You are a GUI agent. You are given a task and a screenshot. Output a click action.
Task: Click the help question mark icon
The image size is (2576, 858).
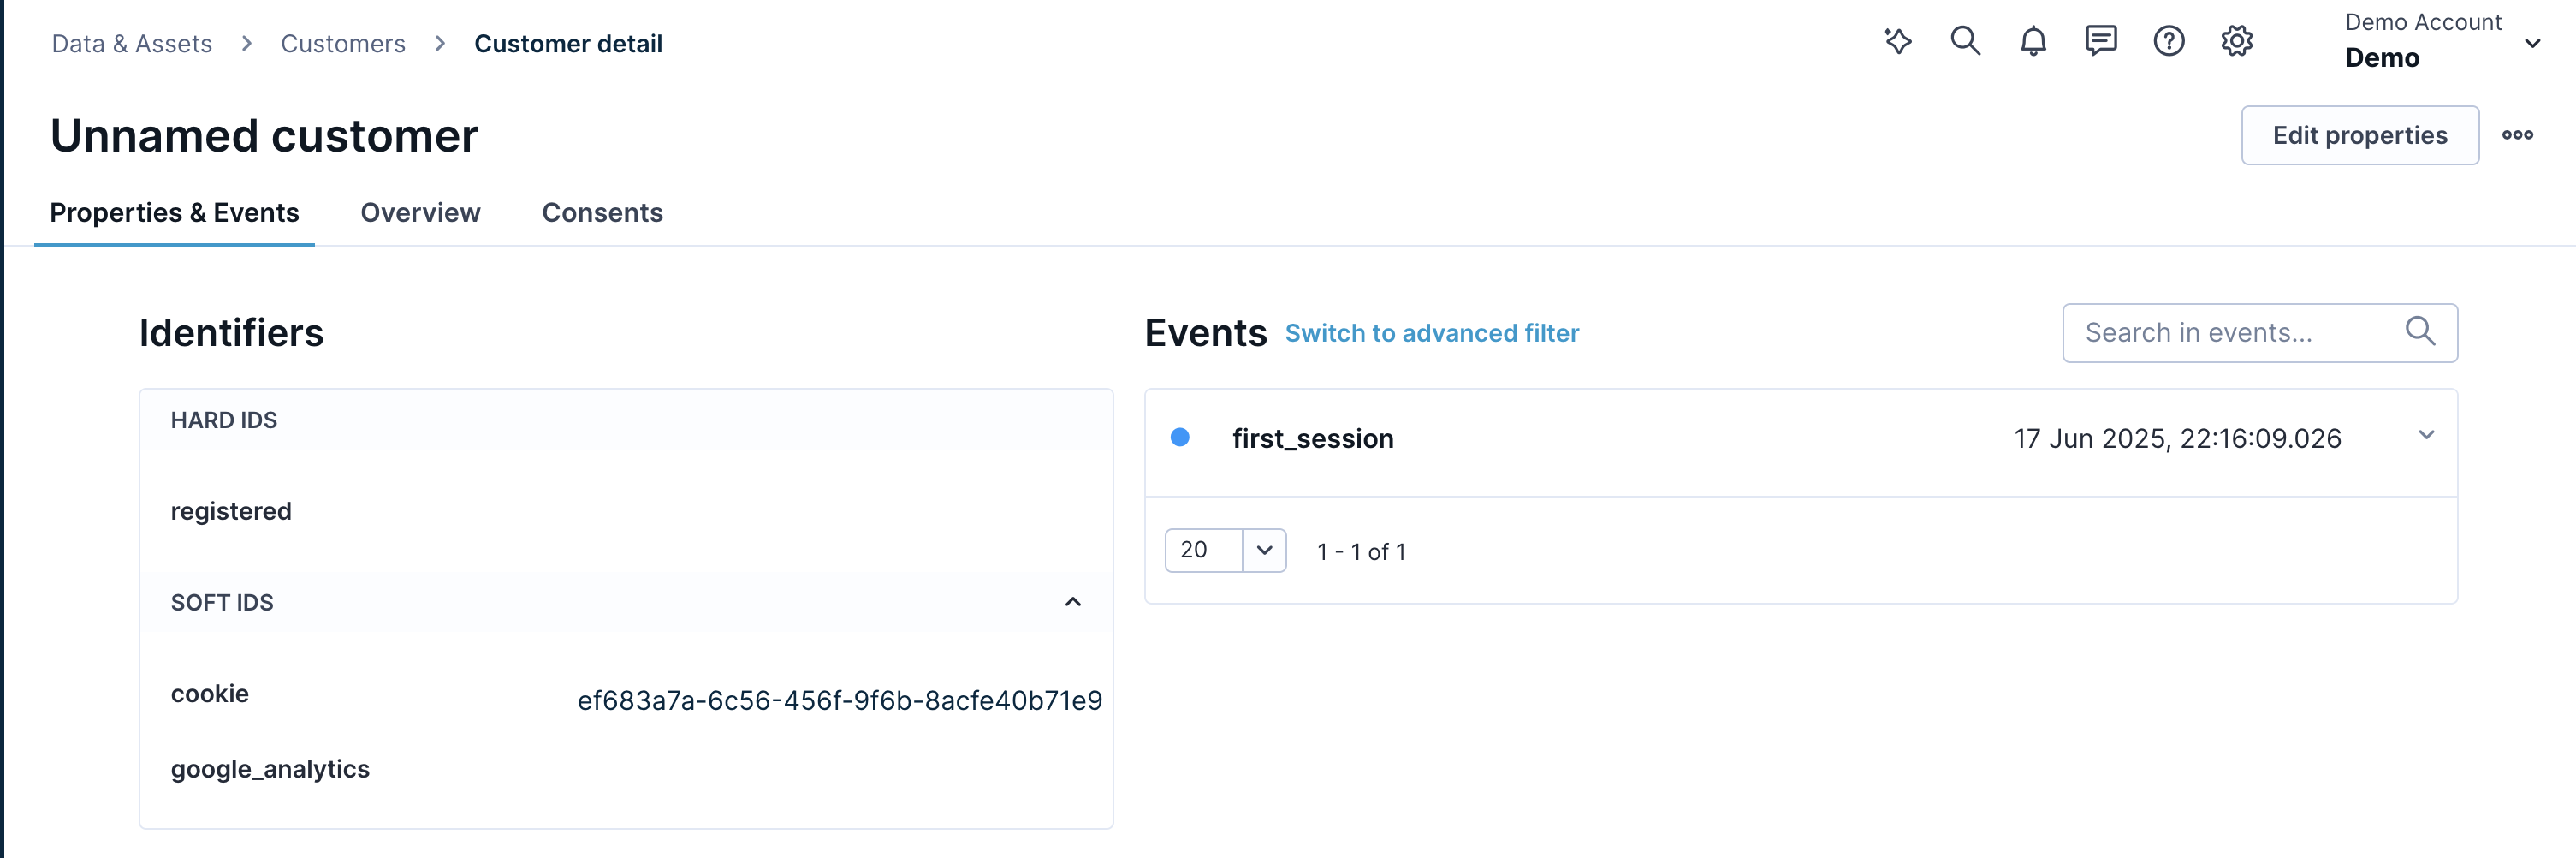pos(2168,41)
